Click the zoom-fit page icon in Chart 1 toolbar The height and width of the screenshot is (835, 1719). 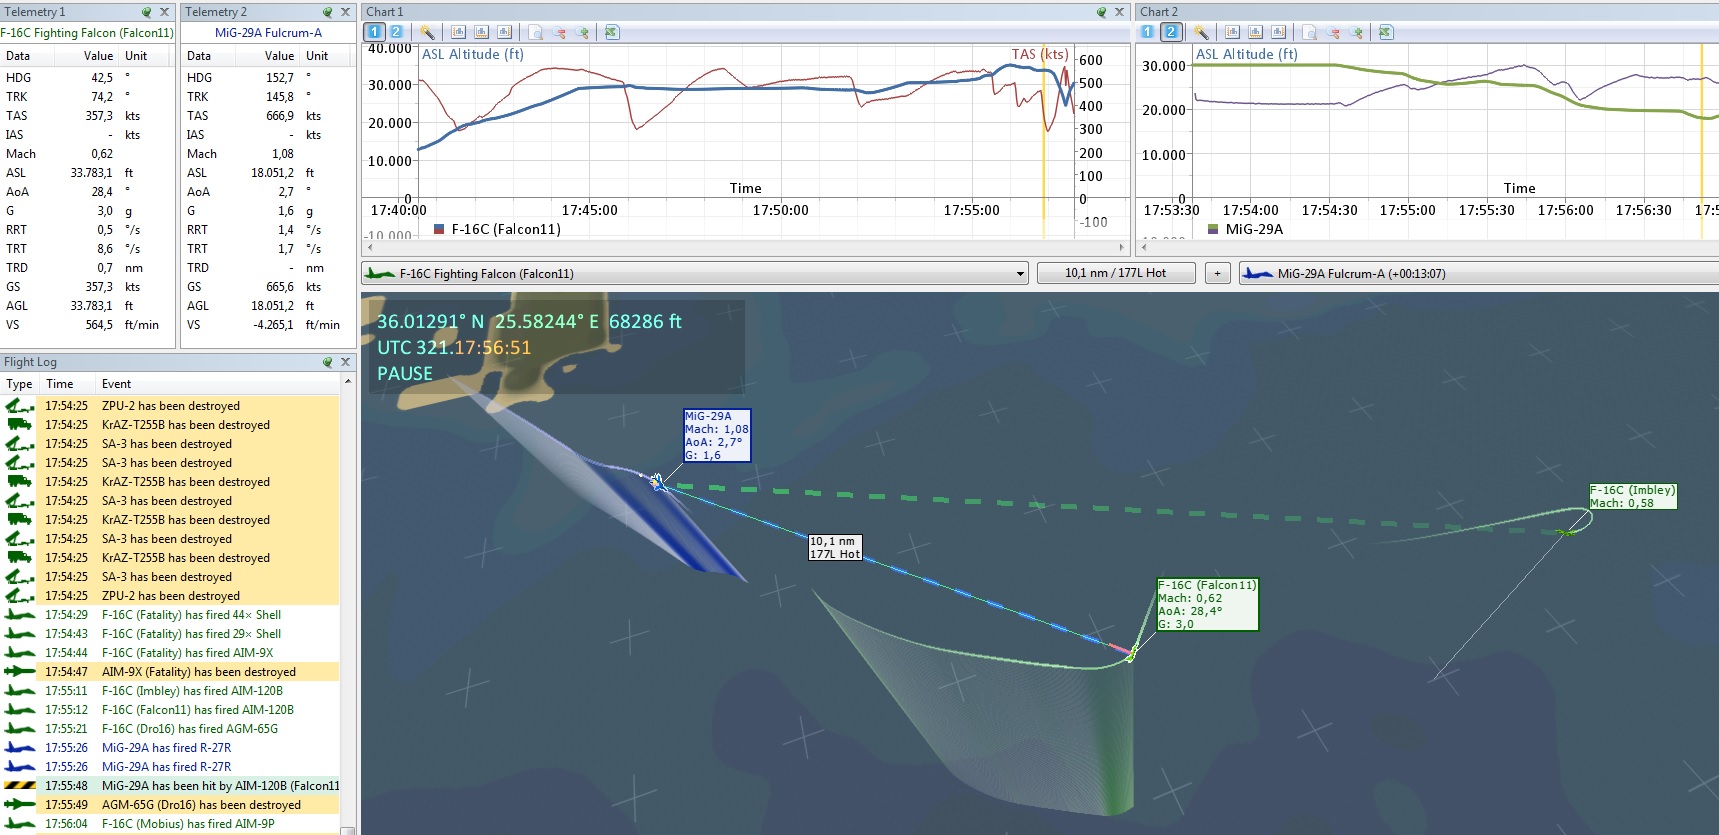(x=535, y=32)
